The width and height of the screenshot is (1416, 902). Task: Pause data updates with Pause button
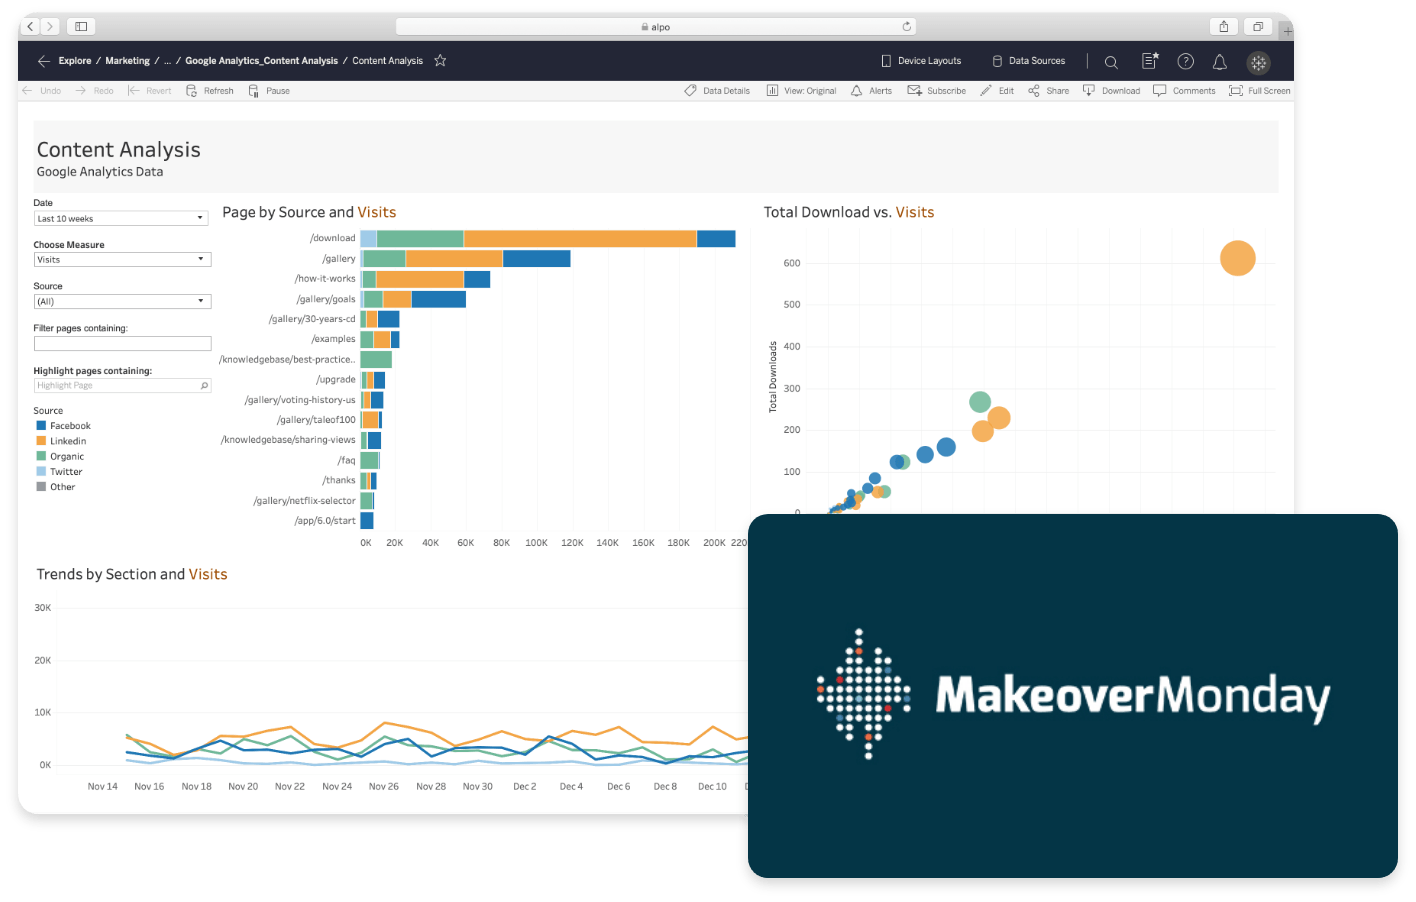click(269, 91)
